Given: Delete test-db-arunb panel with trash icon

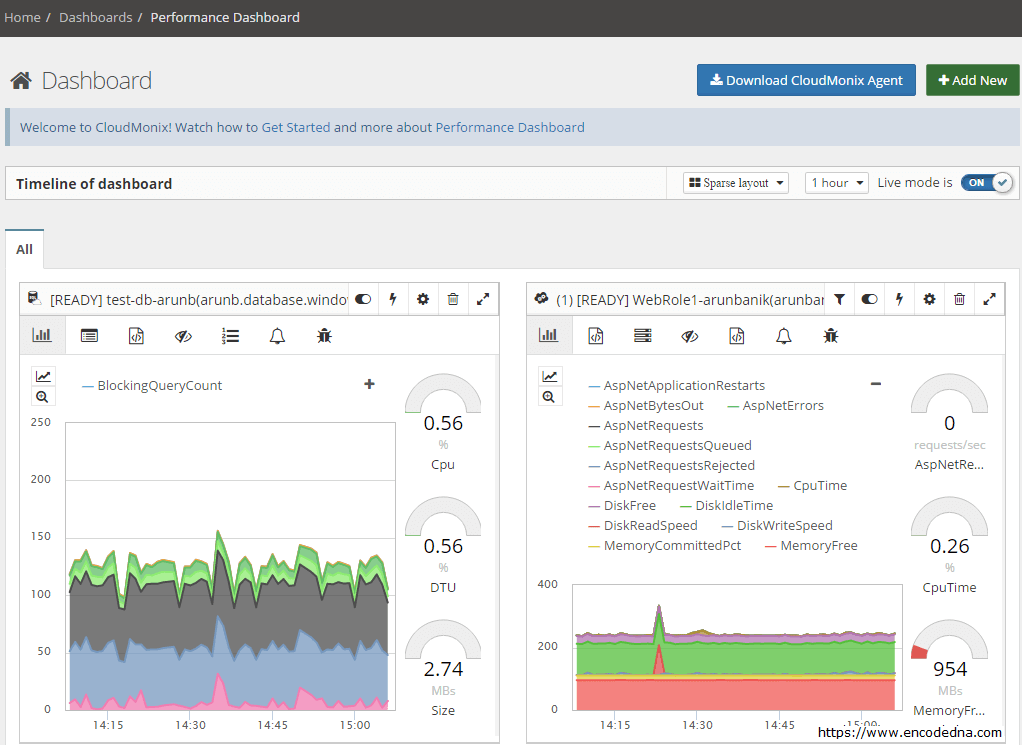Looking at the screenshot, I should (x=453, y=299).
